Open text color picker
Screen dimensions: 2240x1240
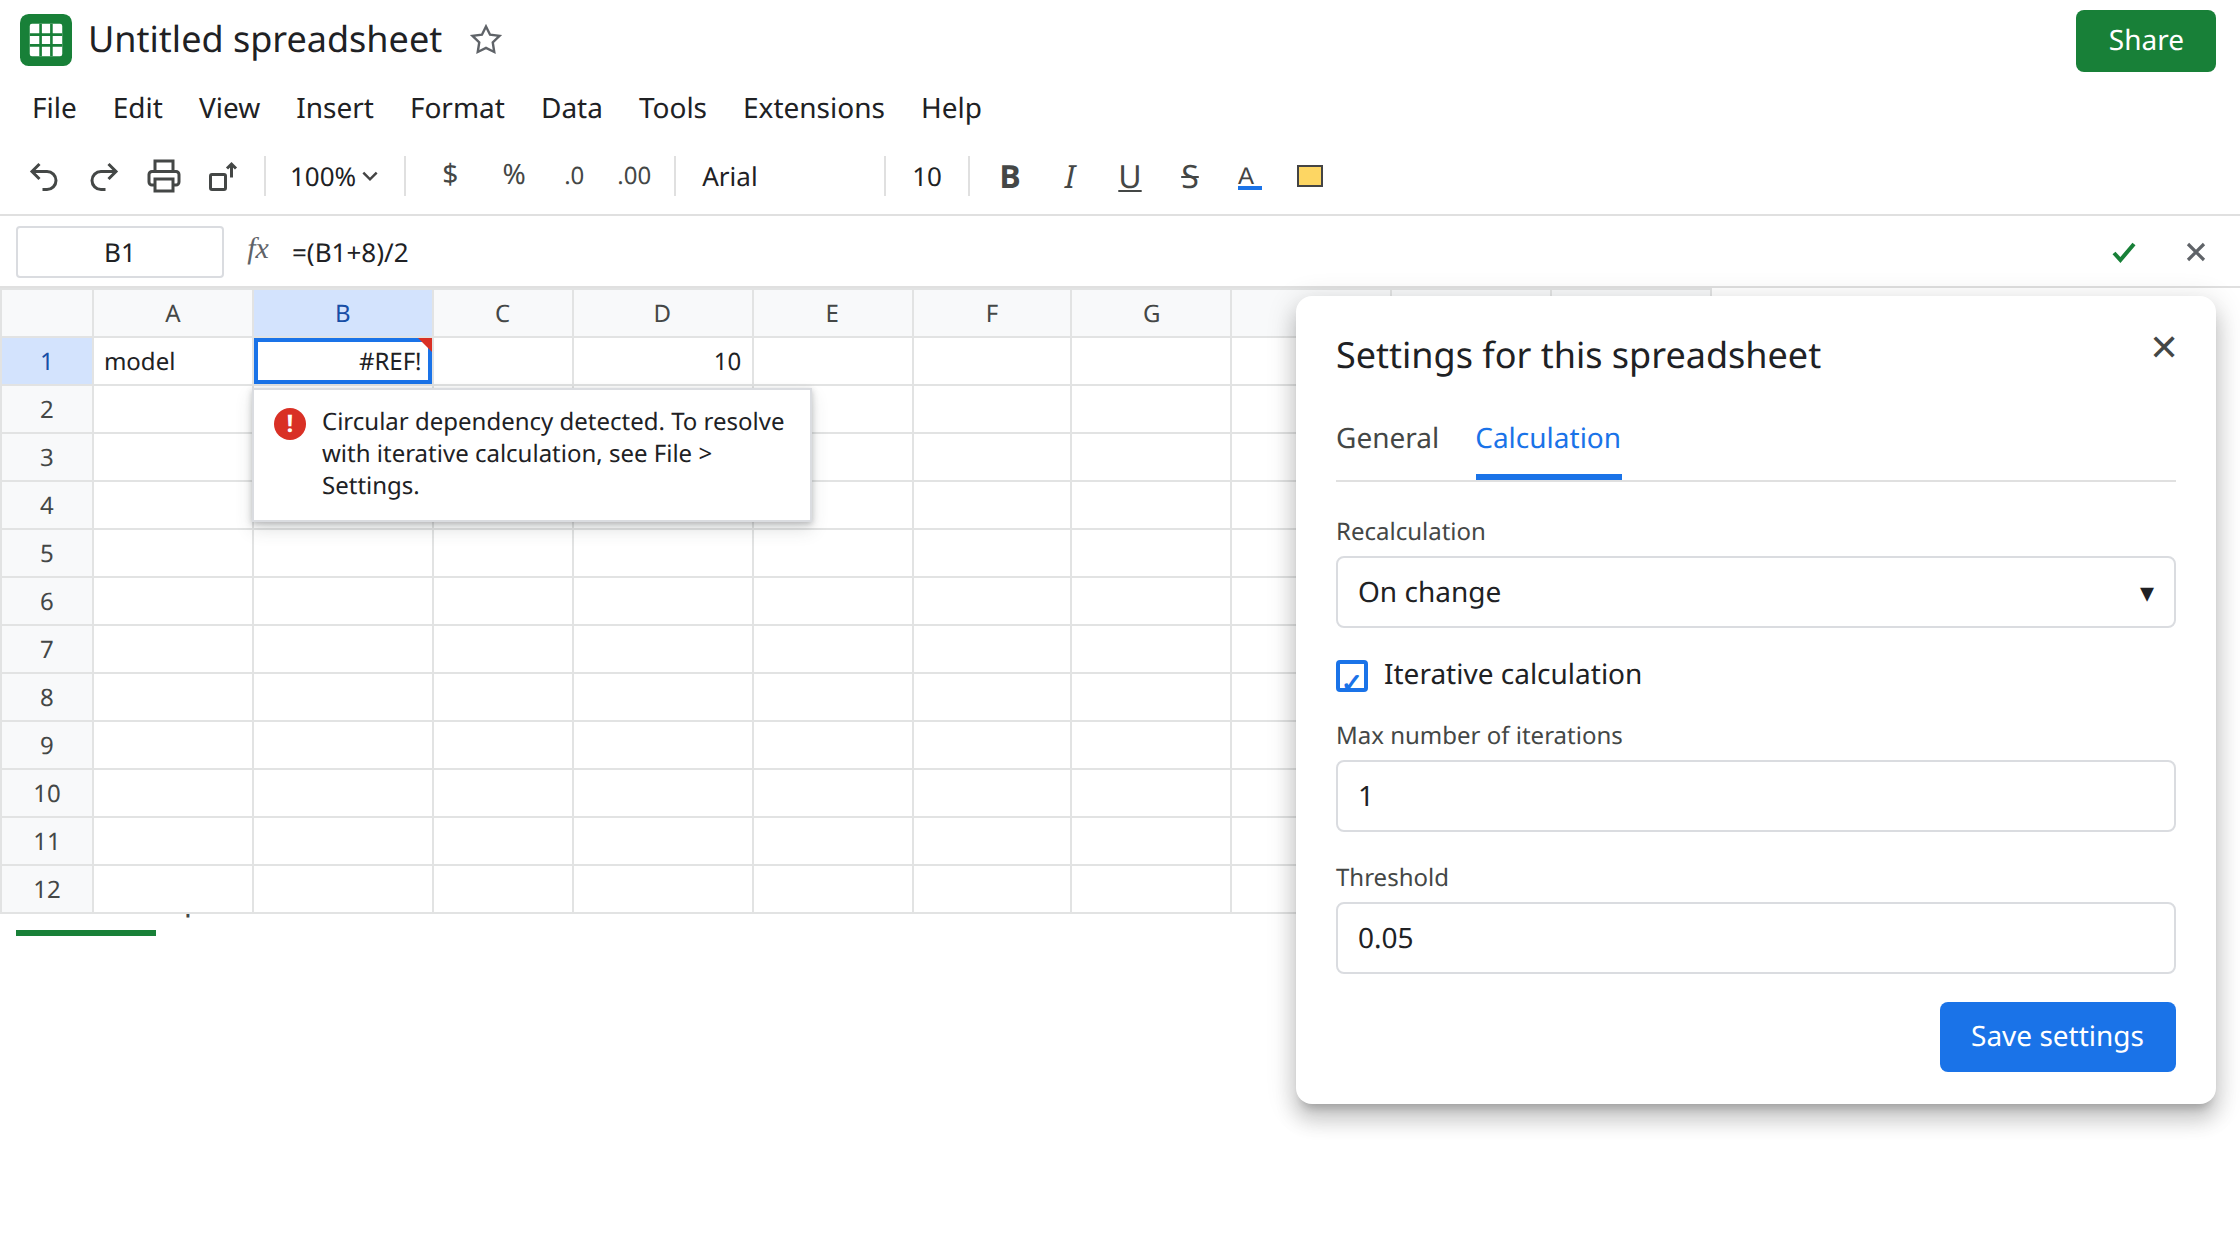tap(1249, 177)
